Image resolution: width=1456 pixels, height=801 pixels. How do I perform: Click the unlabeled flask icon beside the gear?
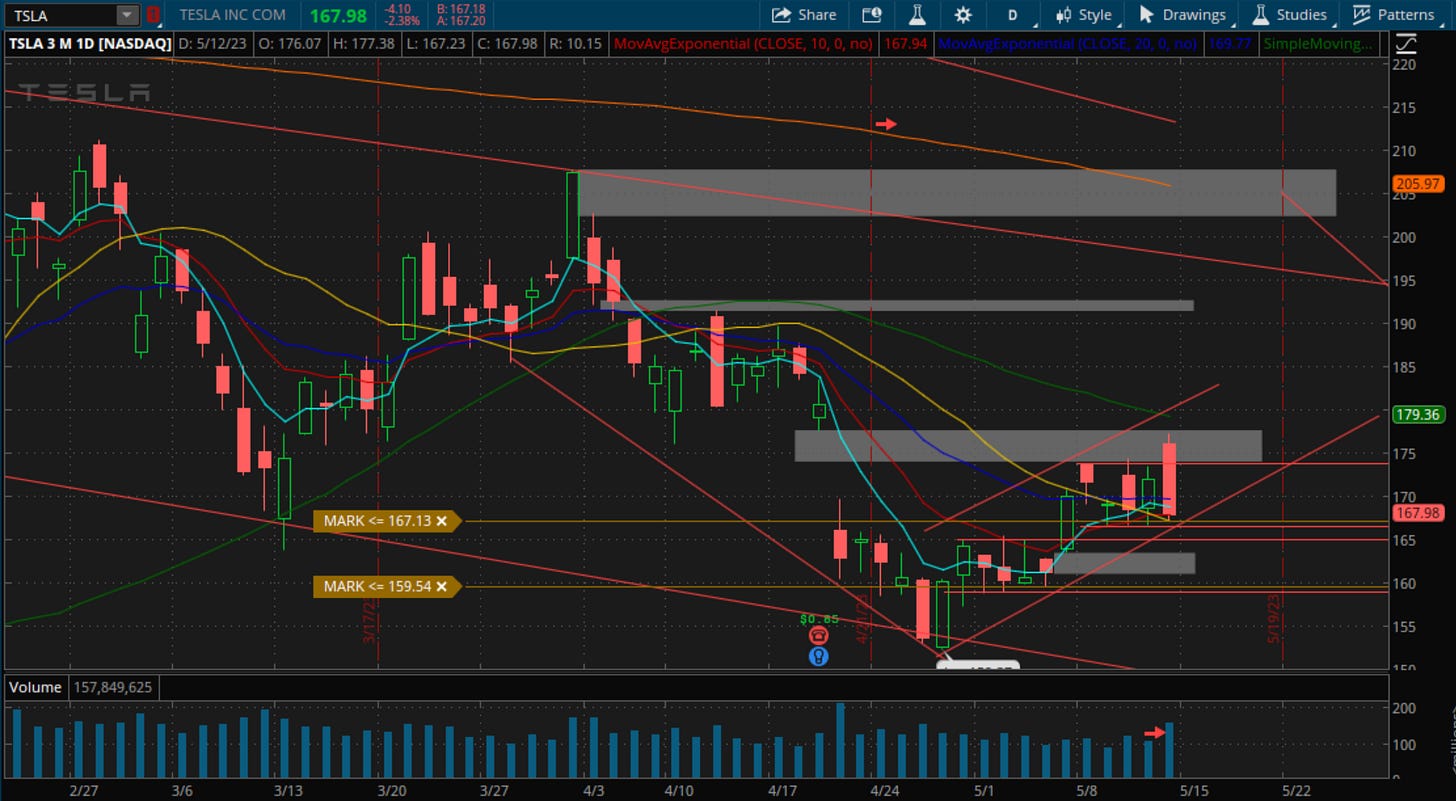click(x=916, y=15)
